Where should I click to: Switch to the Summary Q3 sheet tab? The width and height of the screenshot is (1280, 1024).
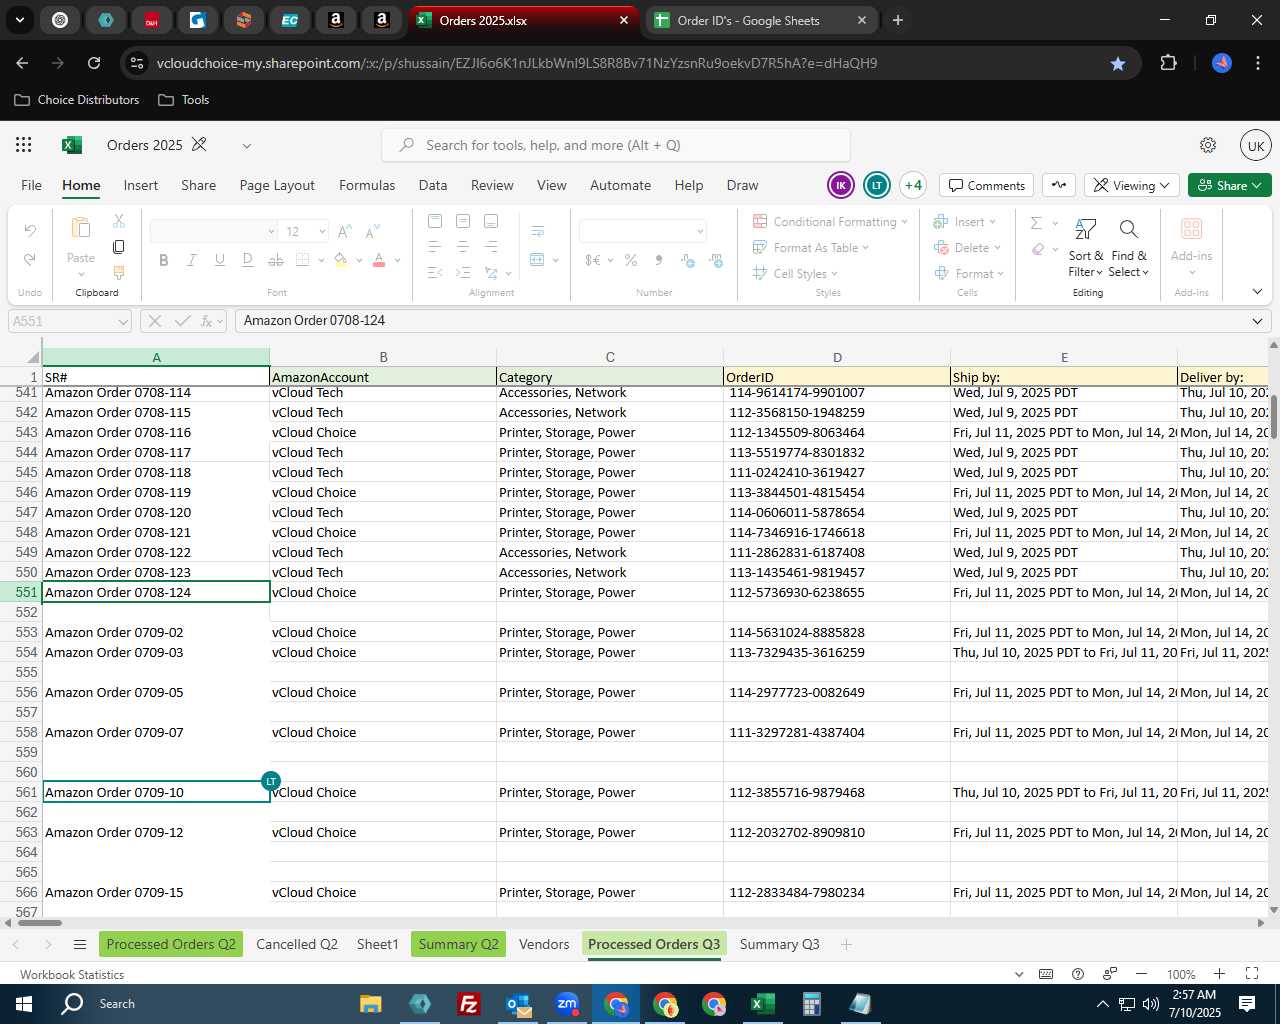[779, 944]
